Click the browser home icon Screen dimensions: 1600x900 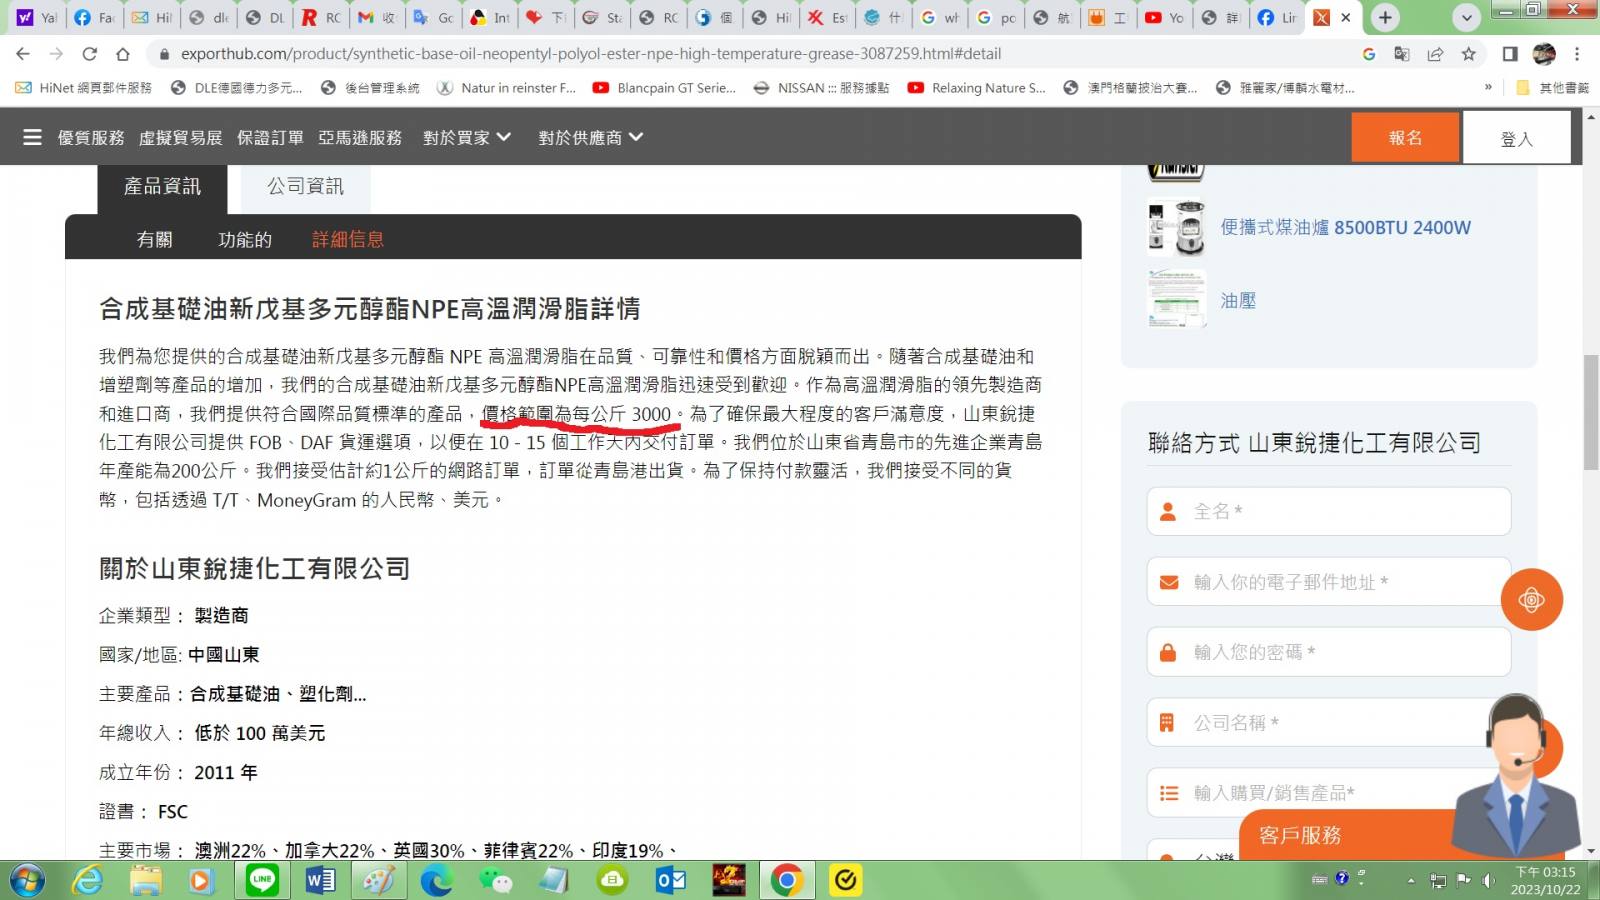pos(123,54)
